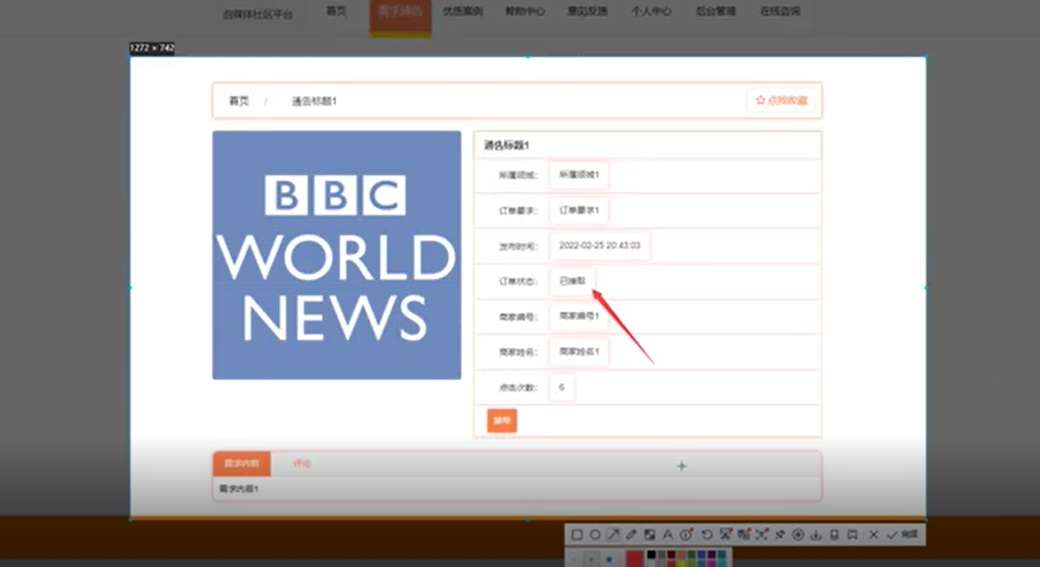Pin the screenshot to the screen

779,535
